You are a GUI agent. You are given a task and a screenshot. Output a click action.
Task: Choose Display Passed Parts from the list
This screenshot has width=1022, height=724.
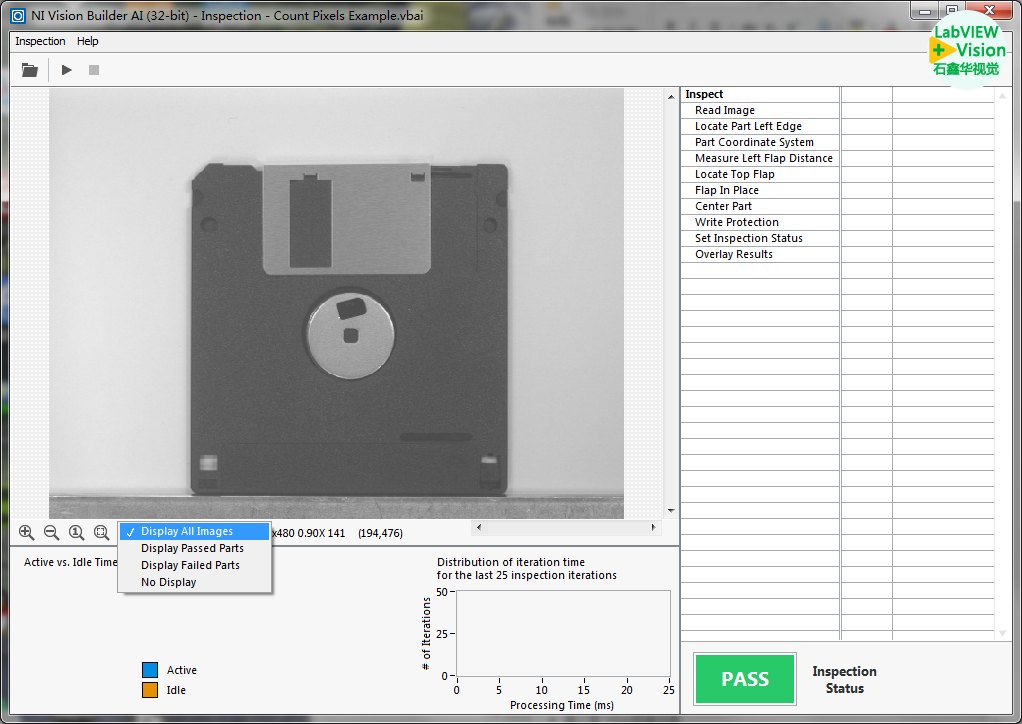click(192, 548)
